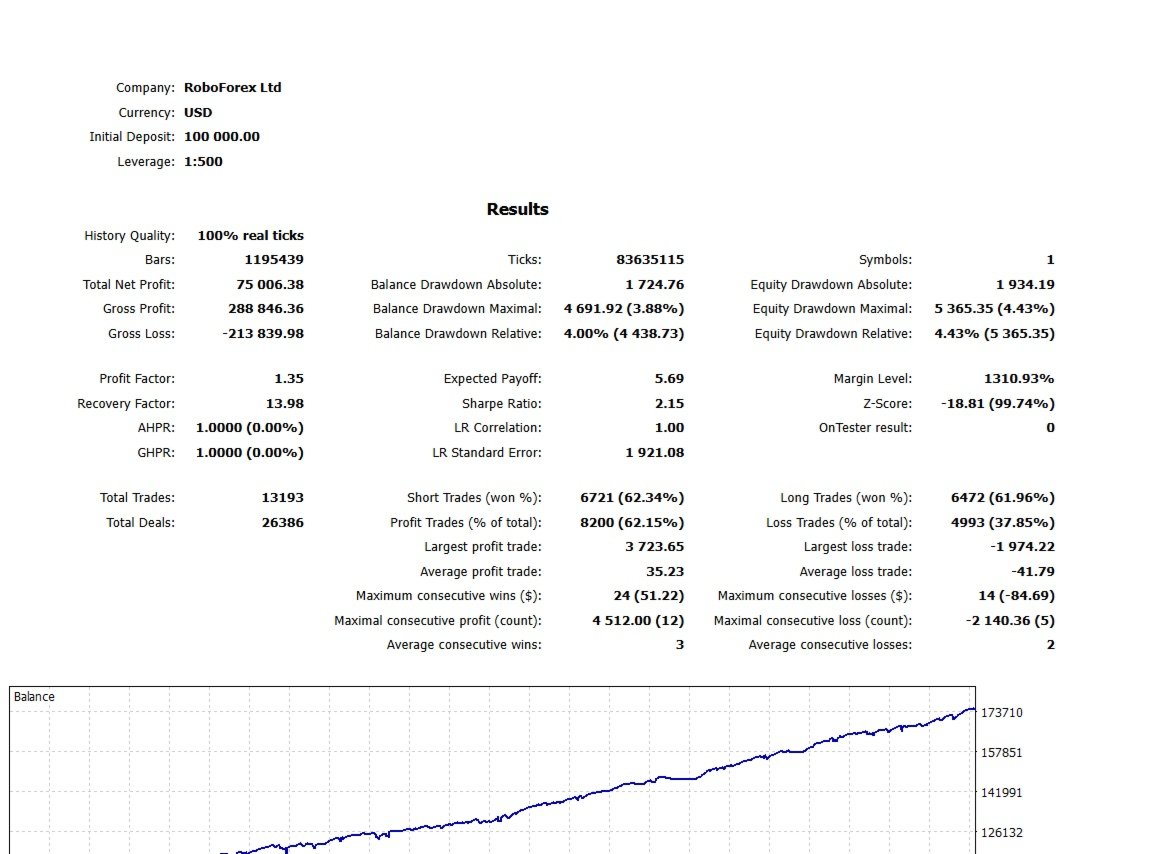Select chart axis value 141991

coord(1001,793)
